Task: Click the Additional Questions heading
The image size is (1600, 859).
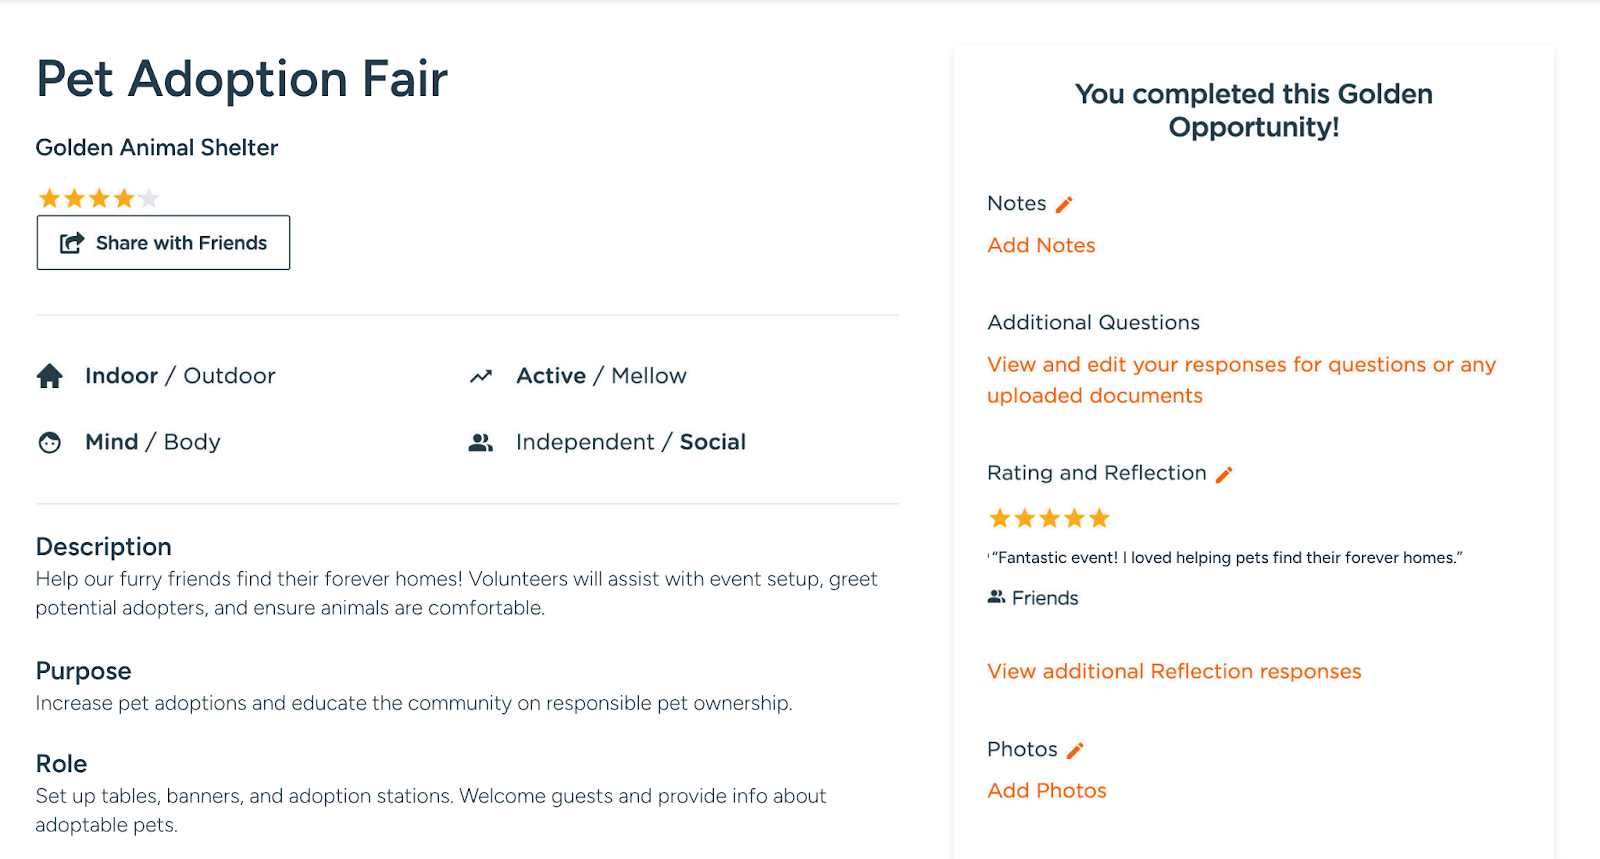Action: coord(1093,322)
